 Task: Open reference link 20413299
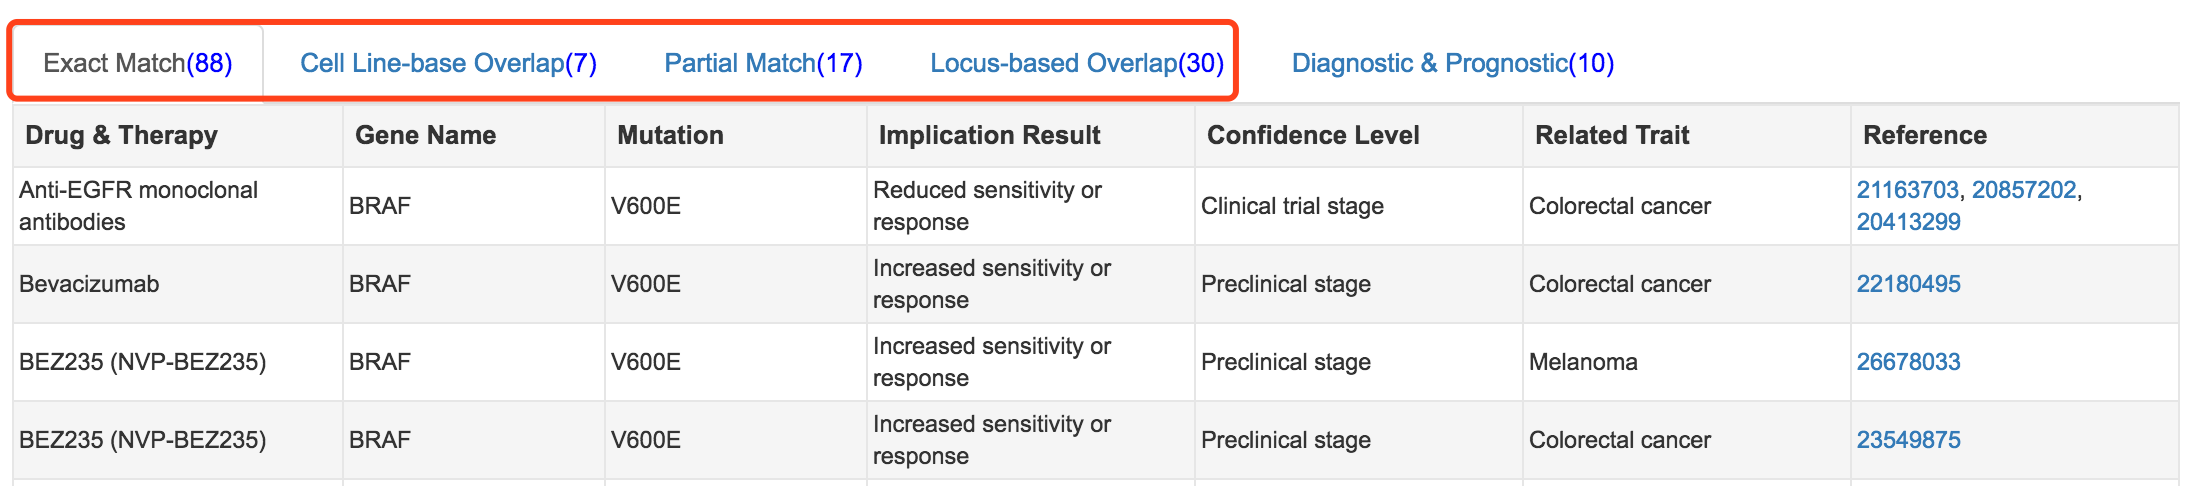[x=1908, y=222]
